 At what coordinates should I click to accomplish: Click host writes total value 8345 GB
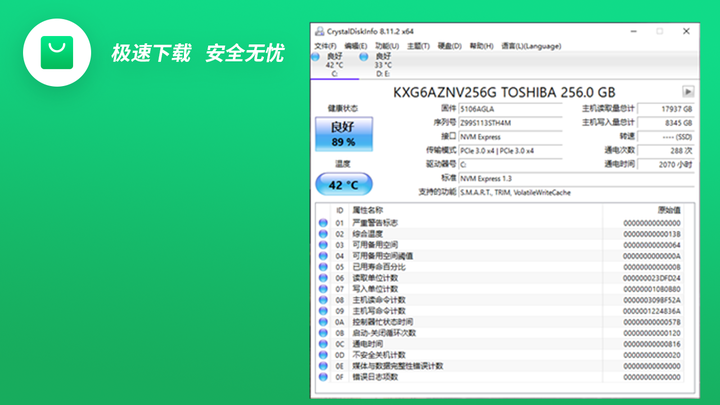coord(666,123)
